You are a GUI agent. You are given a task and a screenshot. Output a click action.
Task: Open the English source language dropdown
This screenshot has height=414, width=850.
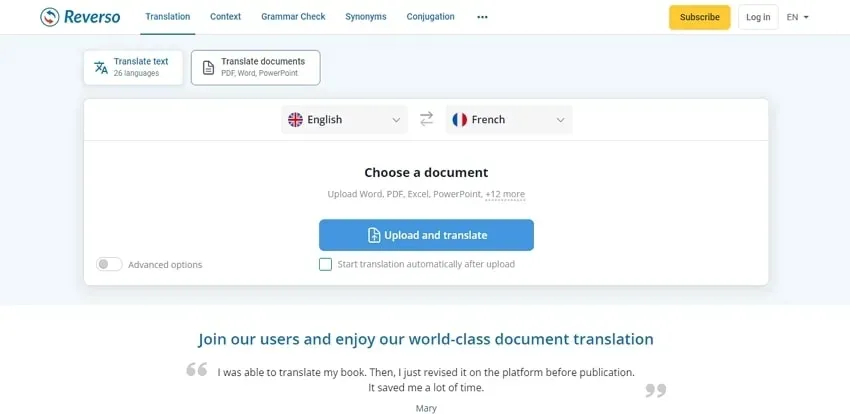344,120
